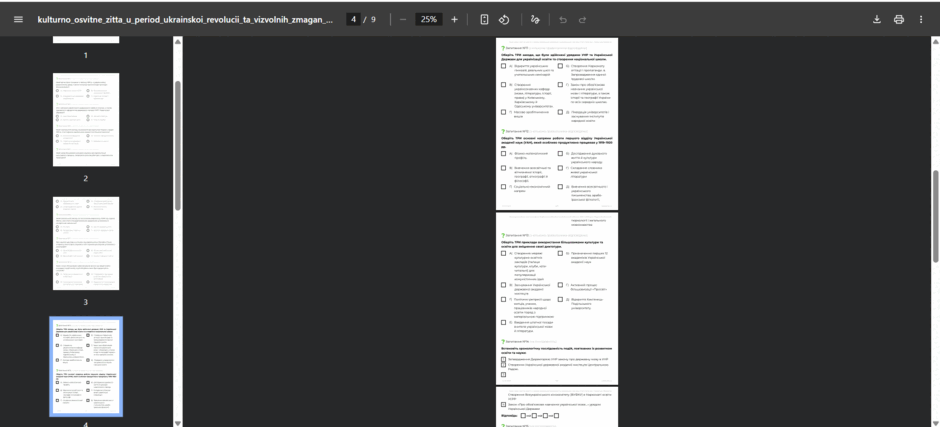The height and width of the screenshot is (427, 940).
Task: Check option Г under the УАН first department question
Action: [x=560, y=168]
